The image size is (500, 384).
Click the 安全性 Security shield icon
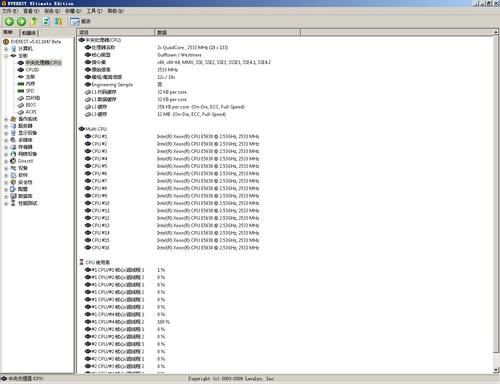(13, 182)
